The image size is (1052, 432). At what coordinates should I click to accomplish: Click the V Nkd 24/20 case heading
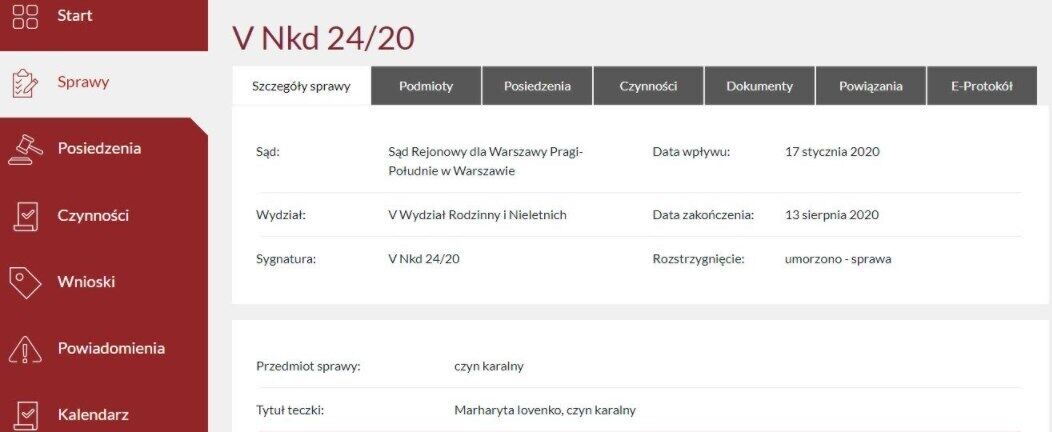tap(323, 38)
